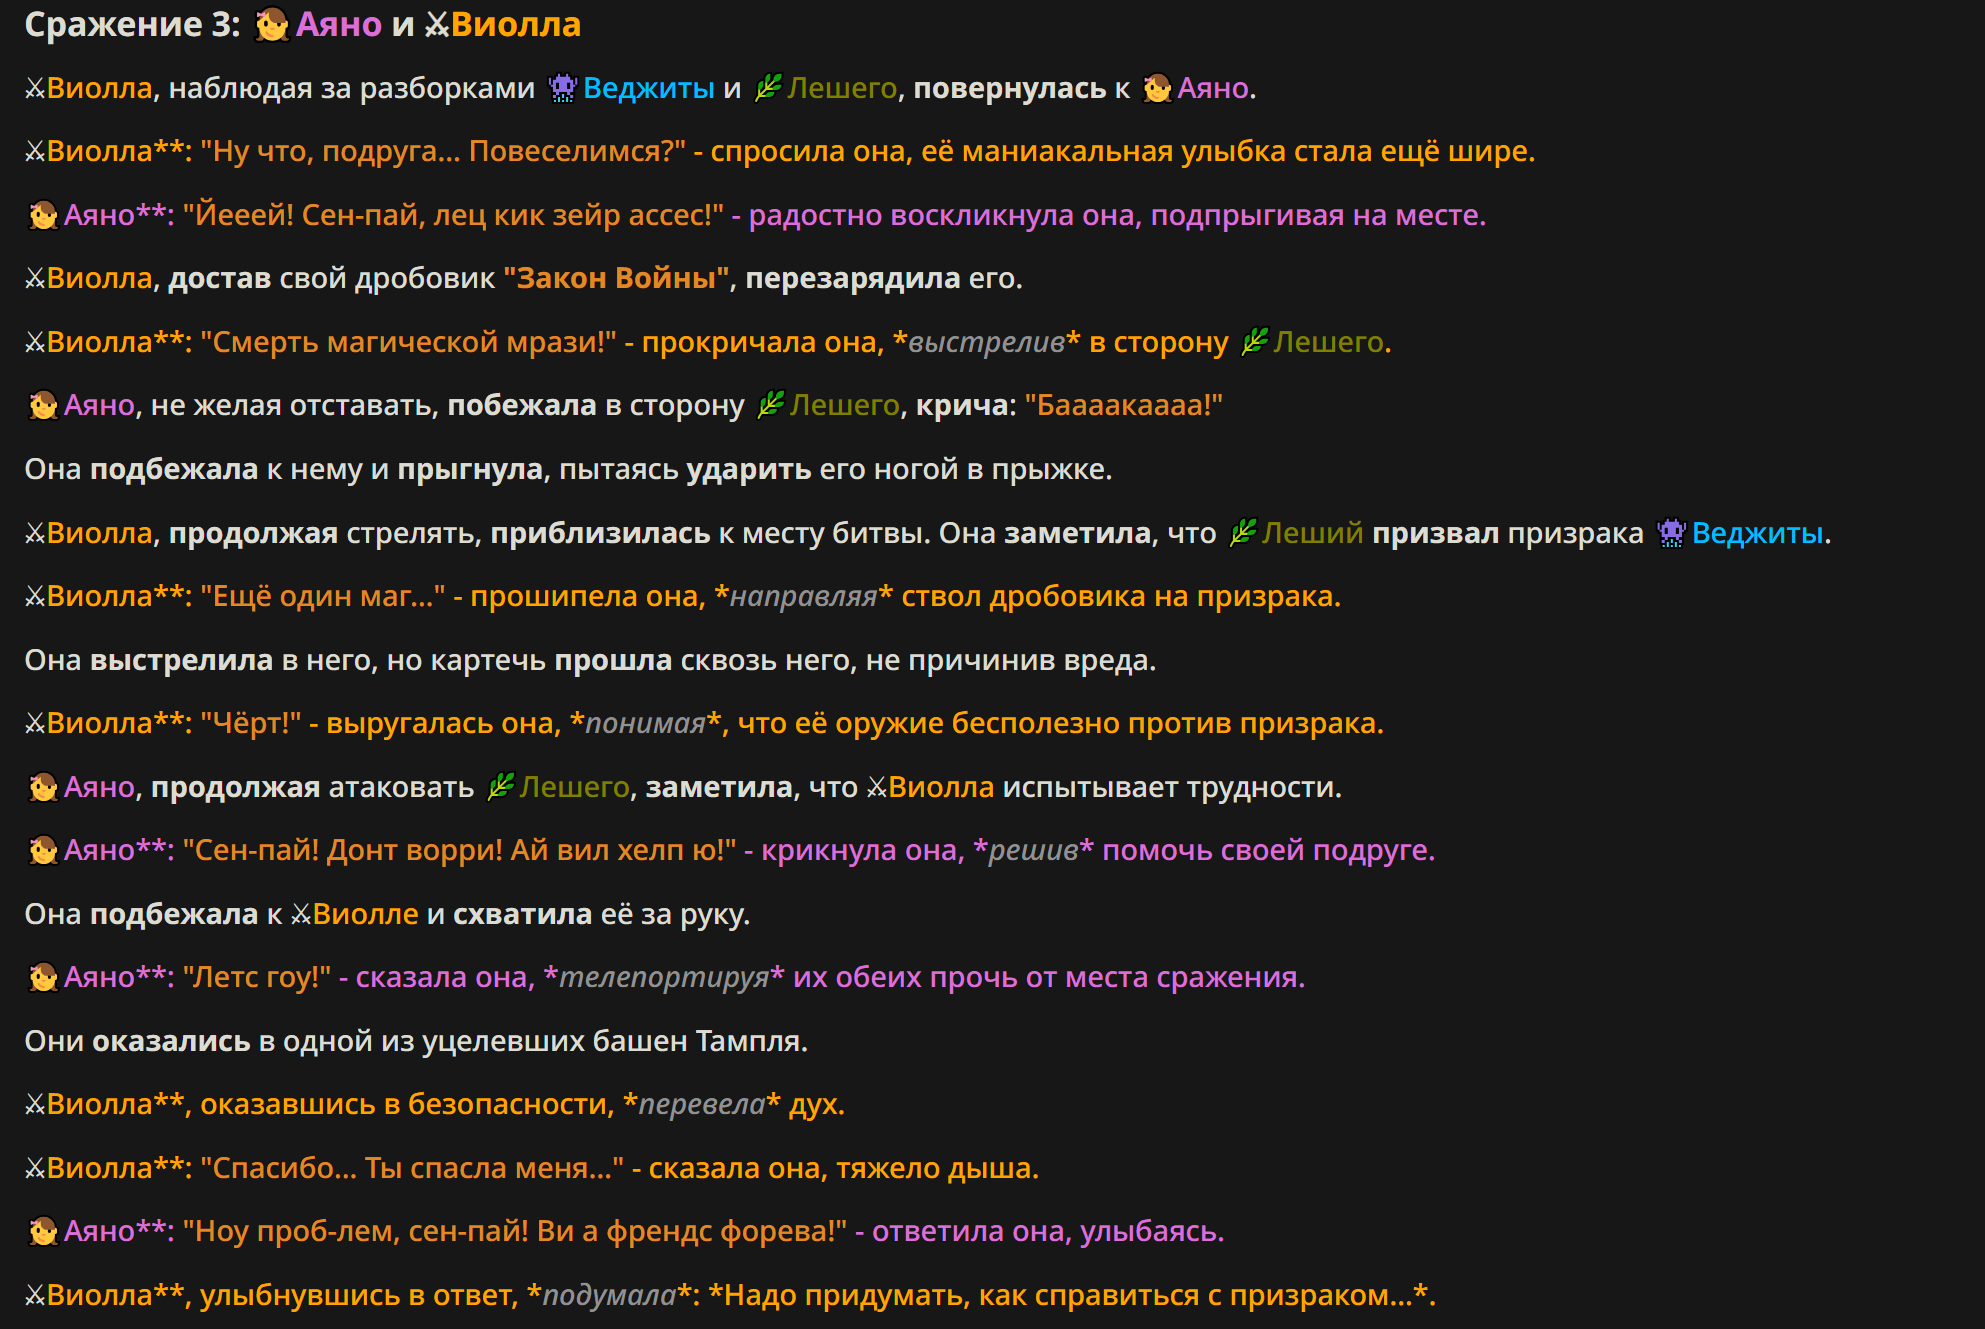Click the italic word понимая
The width and height of the screenshot is (1985, 1329).
[646, 723]
